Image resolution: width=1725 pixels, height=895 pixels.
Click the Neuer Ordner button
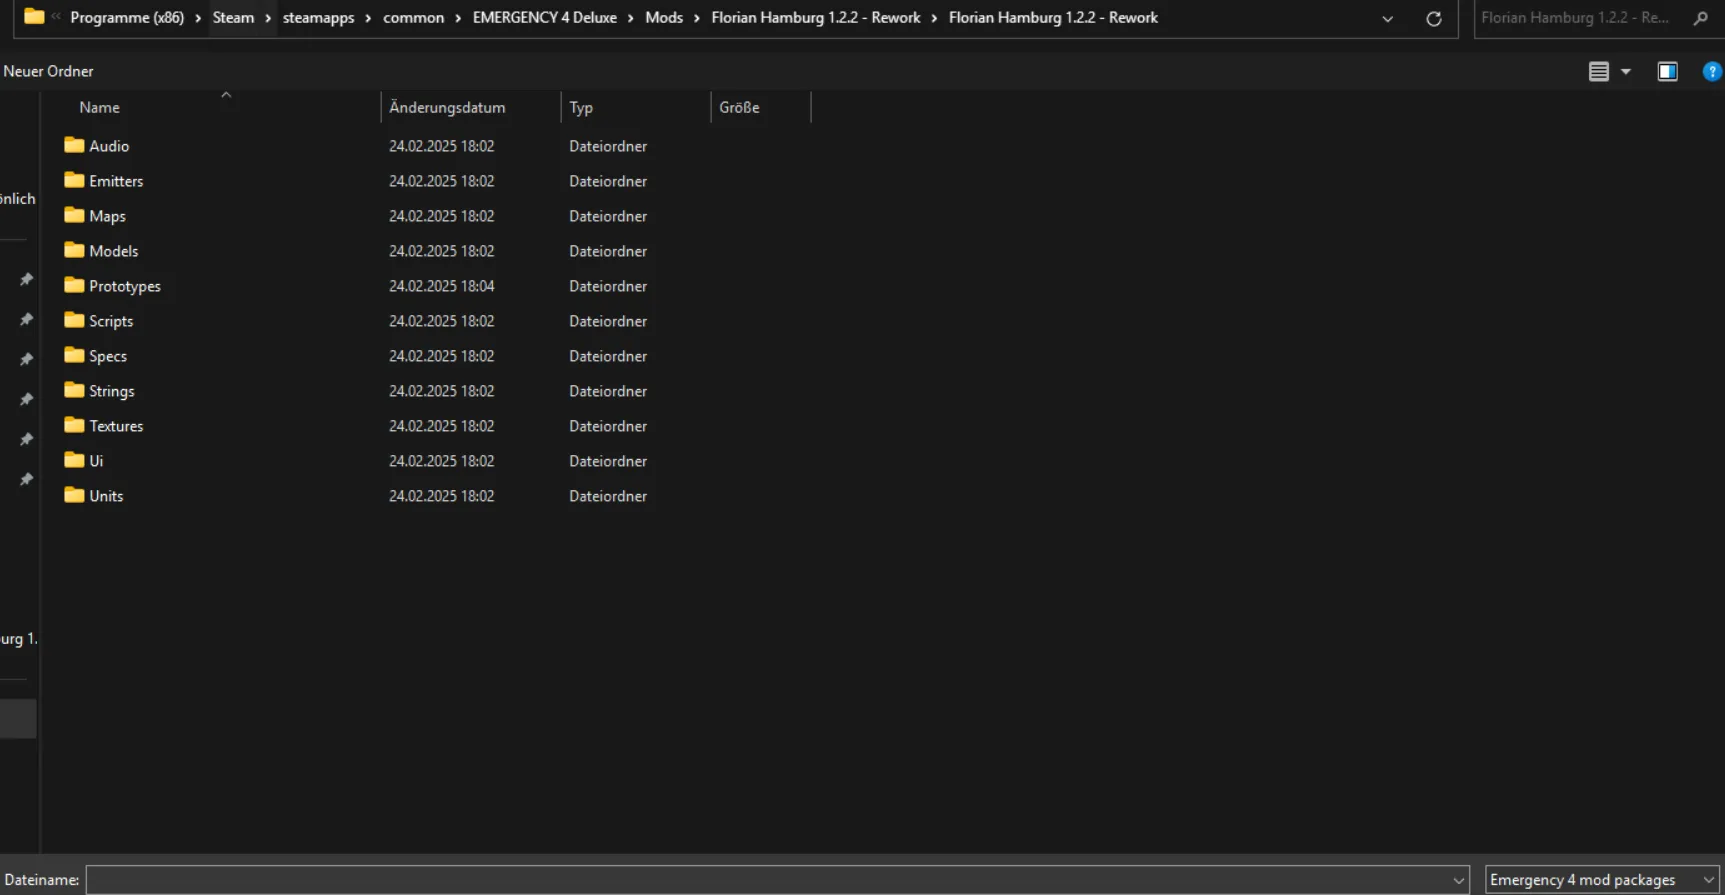48,71
